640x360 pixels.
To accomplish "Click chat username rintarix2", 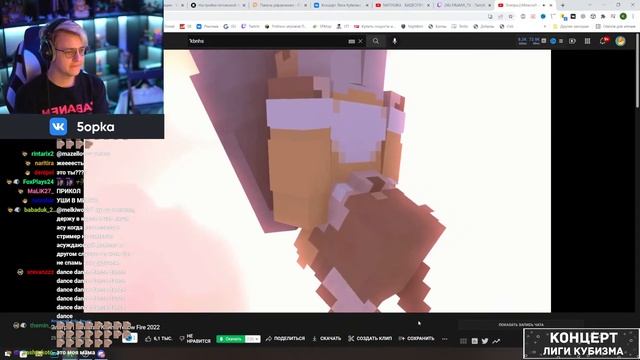I will pyautogui.click(x=42, y=154).
